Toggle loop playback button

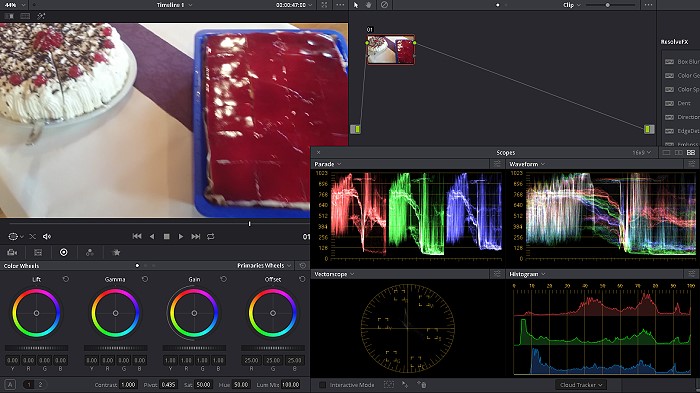pyautogui.click(x=211, y=236)
